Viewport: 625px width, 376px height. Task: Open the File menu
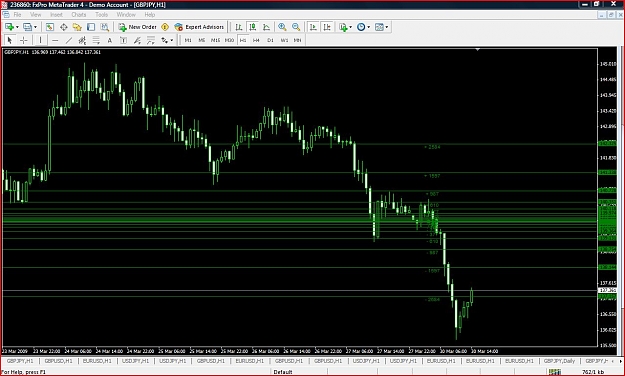click(x=18, y=14)
